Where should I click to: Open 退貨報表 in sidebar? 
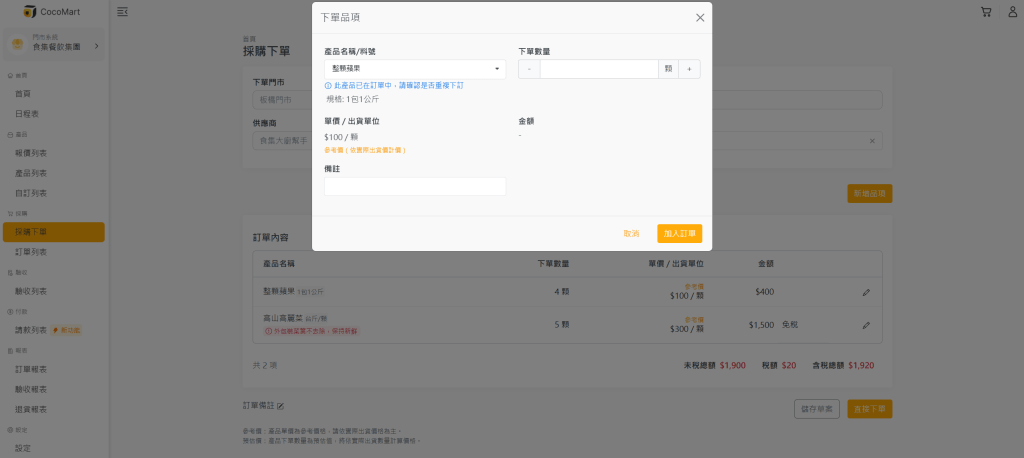coord(31,409)
